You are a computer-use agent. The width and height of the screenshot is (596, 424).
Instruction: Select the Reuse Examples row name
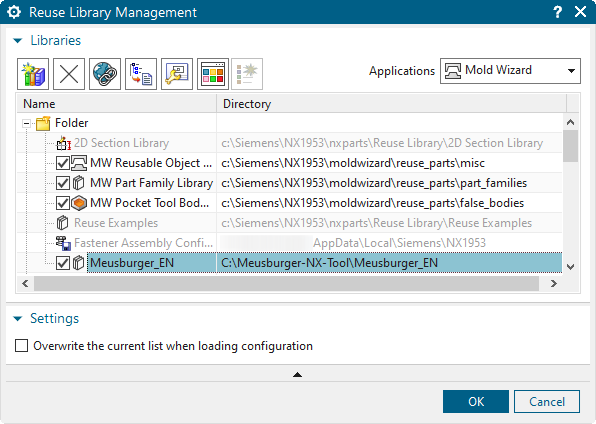[116, 223]
